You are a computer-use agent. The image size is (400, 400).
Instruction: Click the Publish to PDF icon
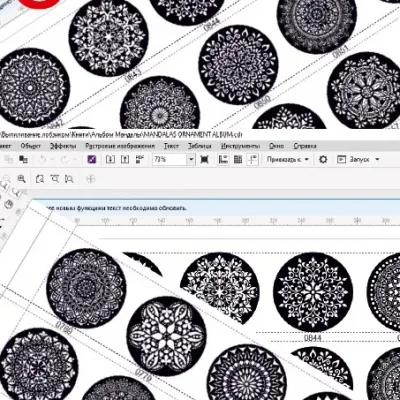(x=139, y=159)
